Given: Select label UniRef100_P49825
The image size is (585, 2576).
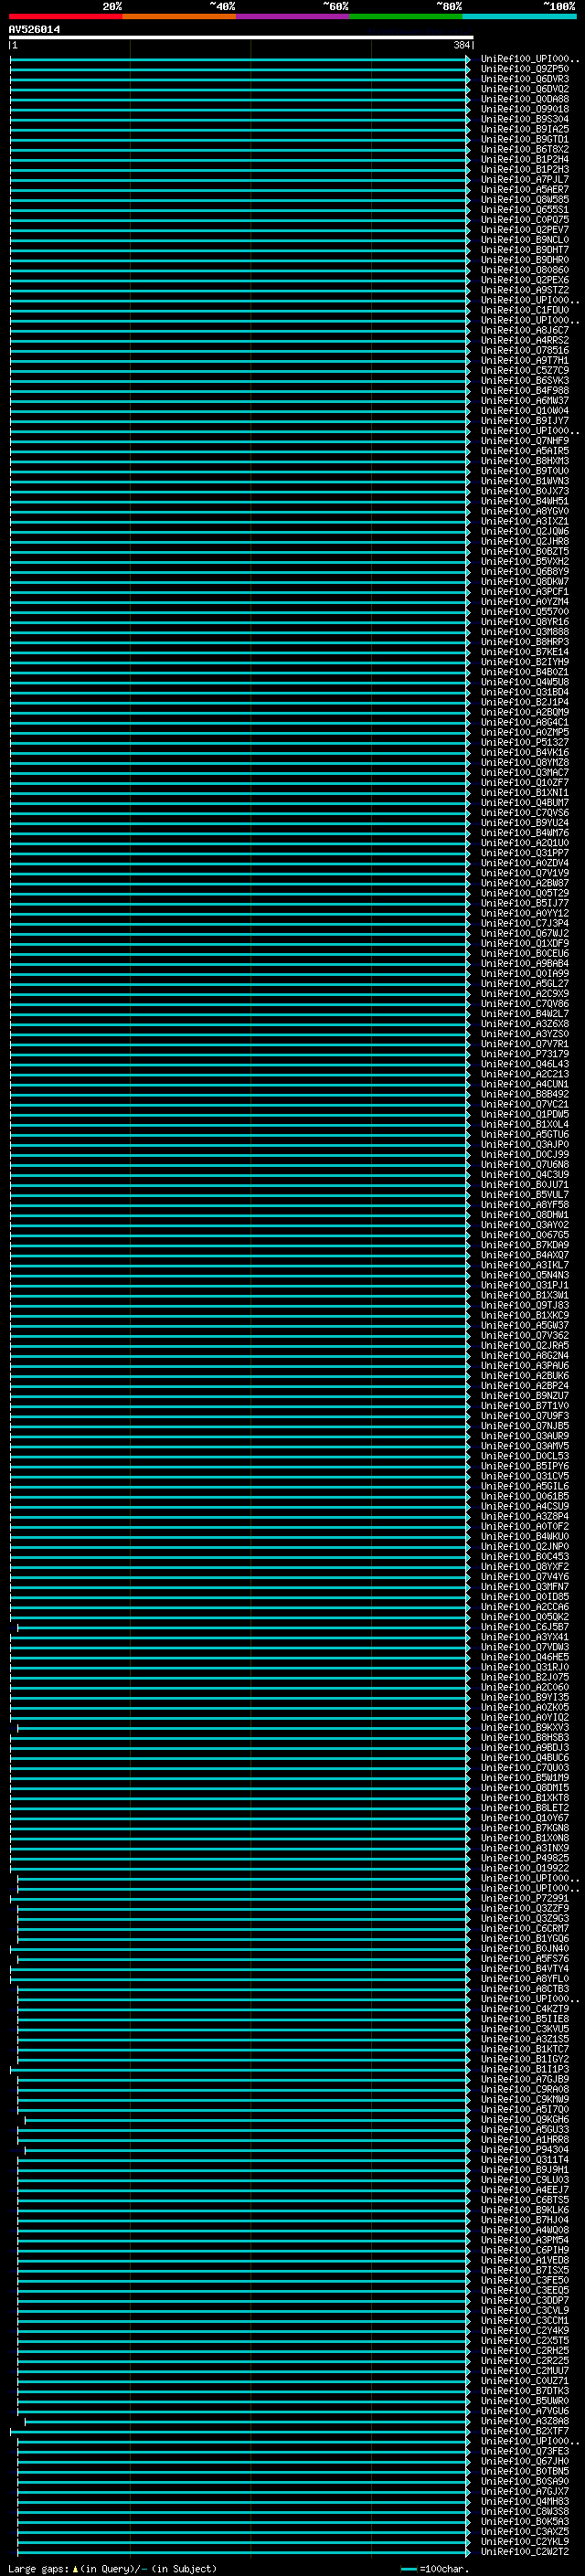Looking at the screenshot, I should [x=524, y=1860].
